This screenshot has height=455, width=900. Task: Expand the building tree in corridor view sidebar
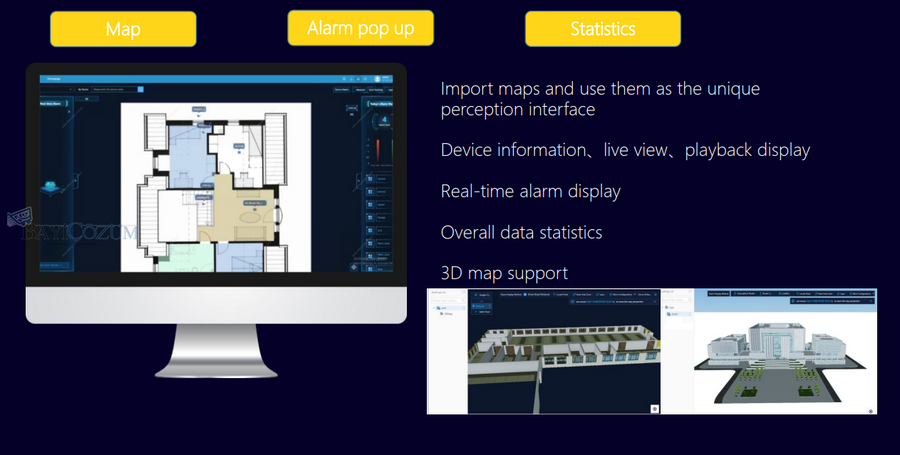click(434, 307)
